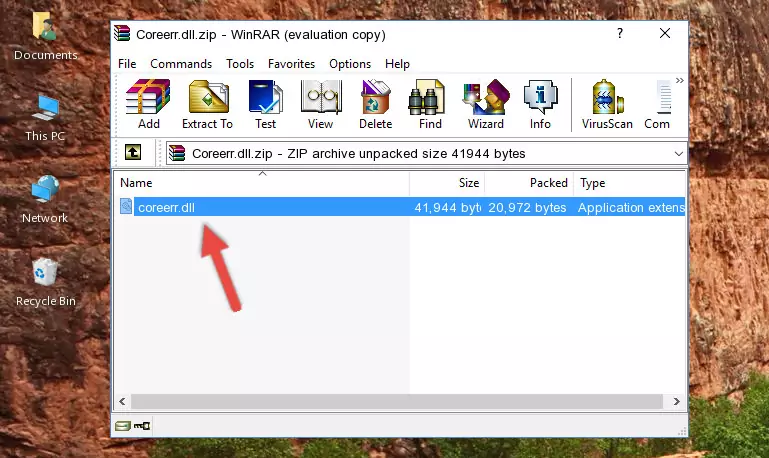Click the WinRAR title bar icon
769x458 pixels.
tap(122, 34)
